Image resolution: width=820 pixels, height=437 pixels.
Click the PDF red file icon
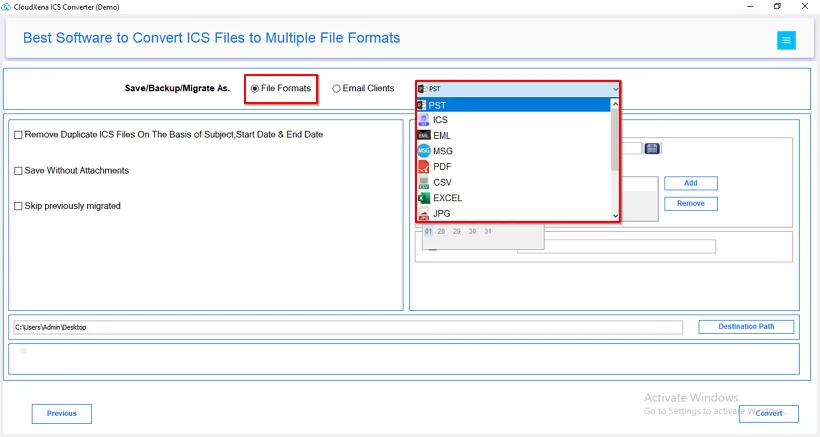pyautogui.click(x=424, y=167)
